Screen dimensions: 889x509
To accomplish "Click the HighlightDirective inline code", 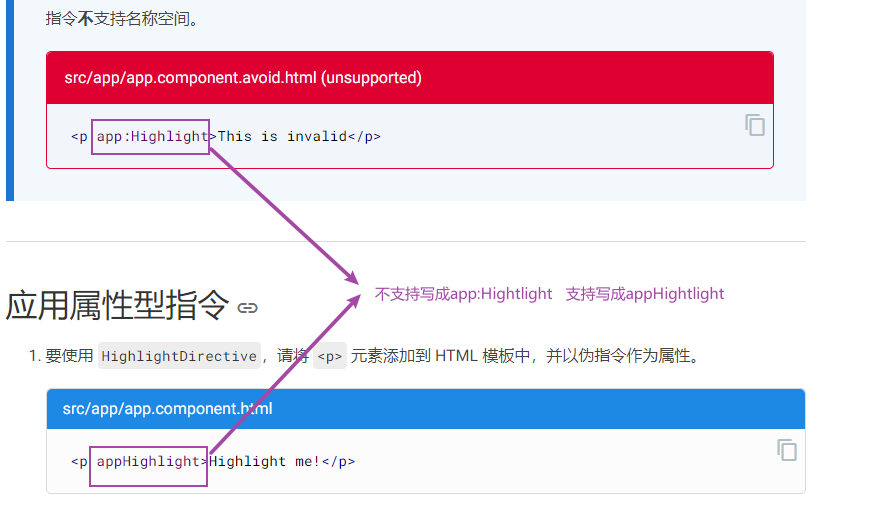I will click(179, 356).
